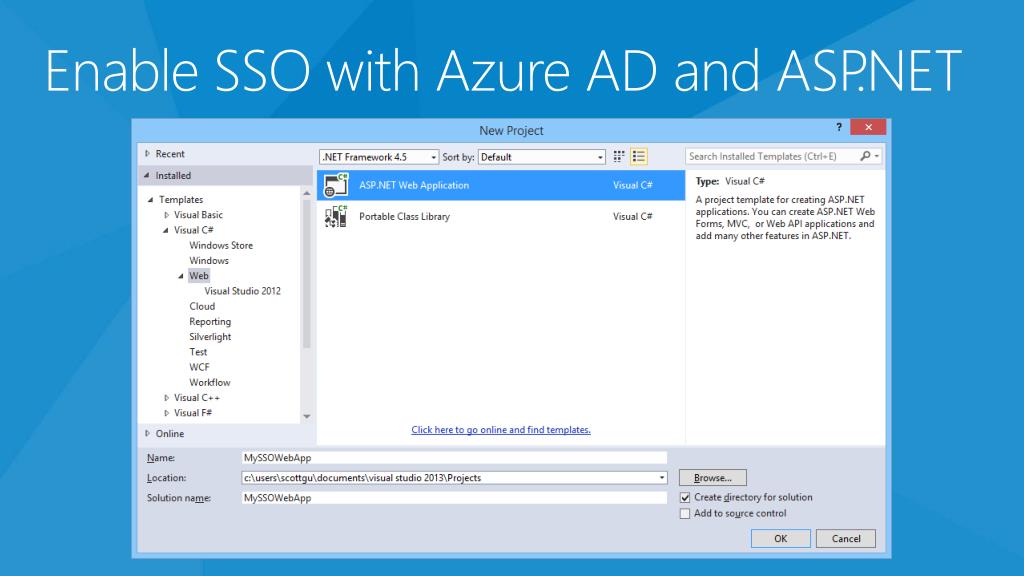1024x576 pixels.
Task: Click the search magnifier icon
Action: (865, 156)
